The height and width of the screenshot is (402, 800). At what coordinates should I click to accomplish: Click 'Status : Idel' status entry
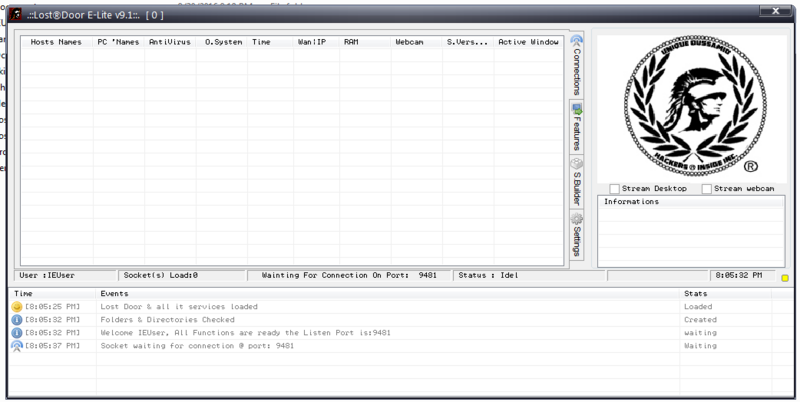coord(530,275)
